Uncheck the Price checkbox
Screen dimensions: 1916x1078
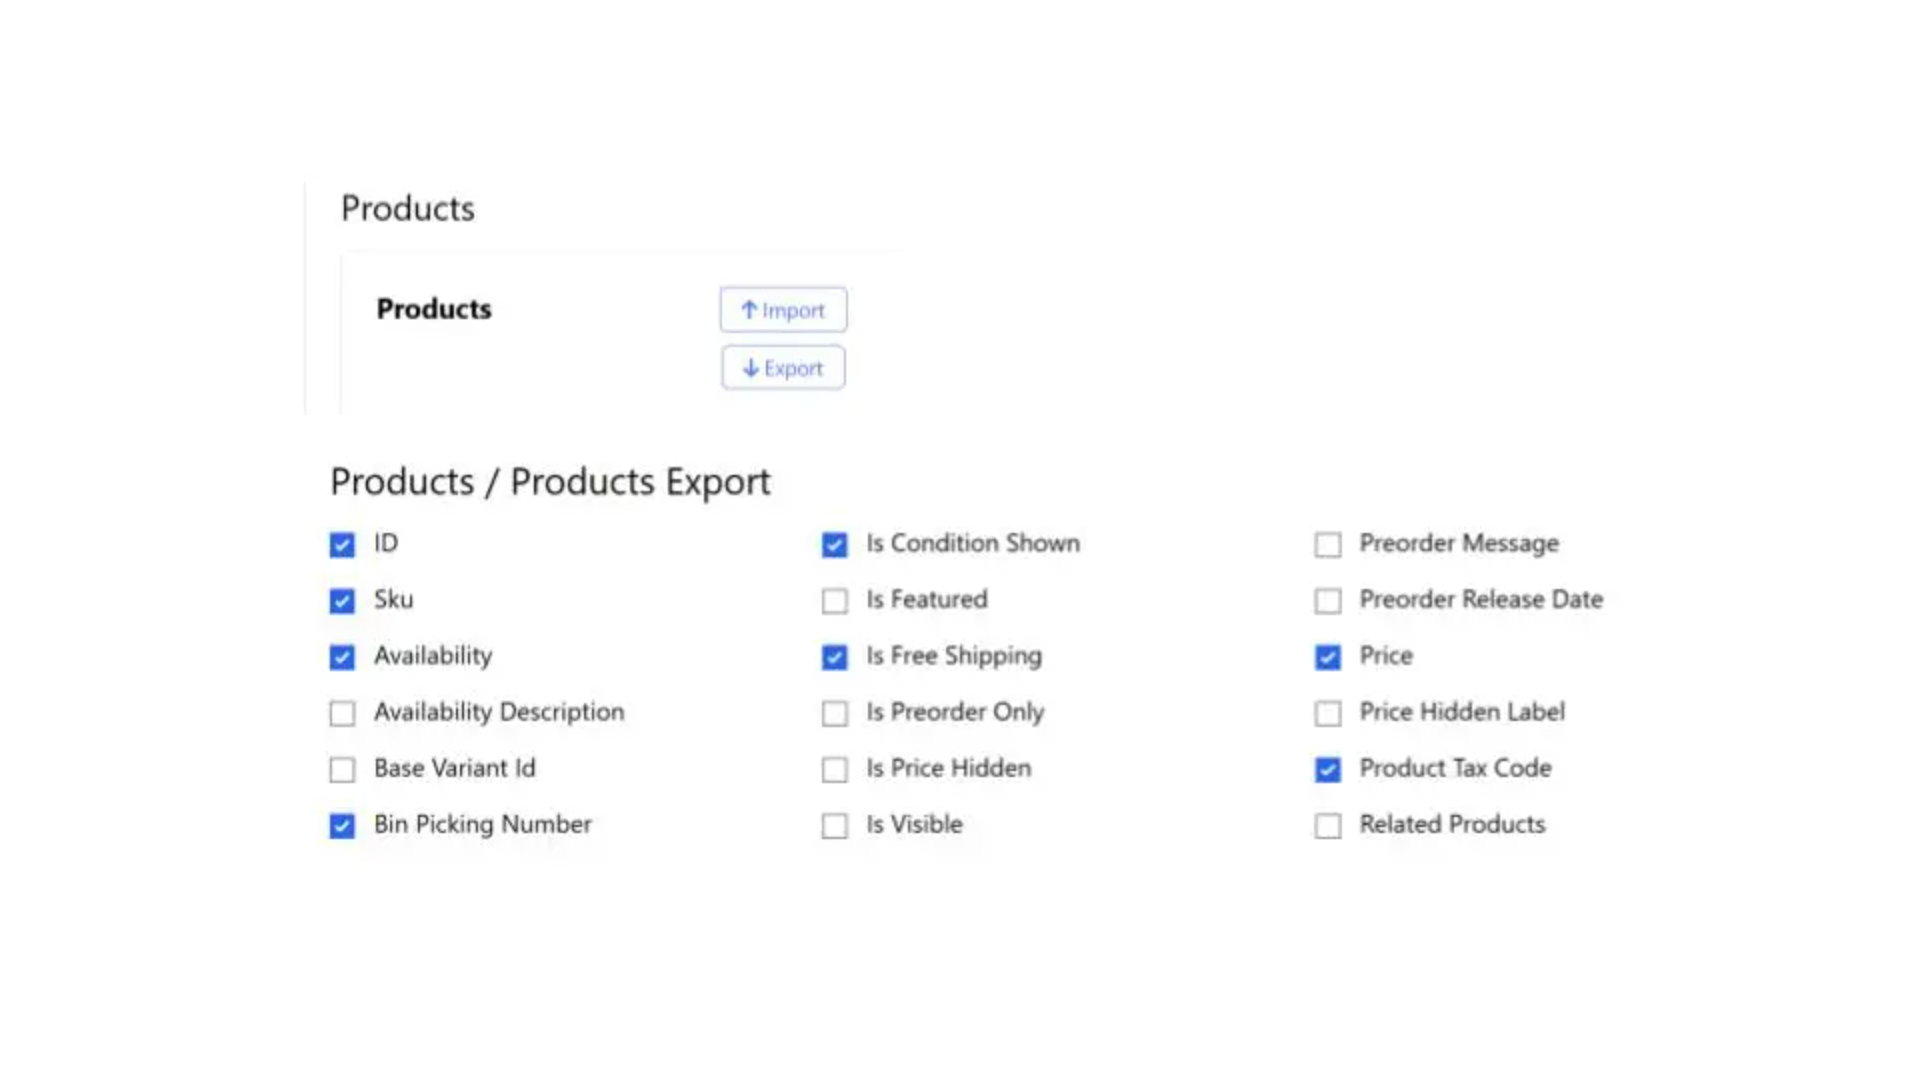click(1327, 657)
